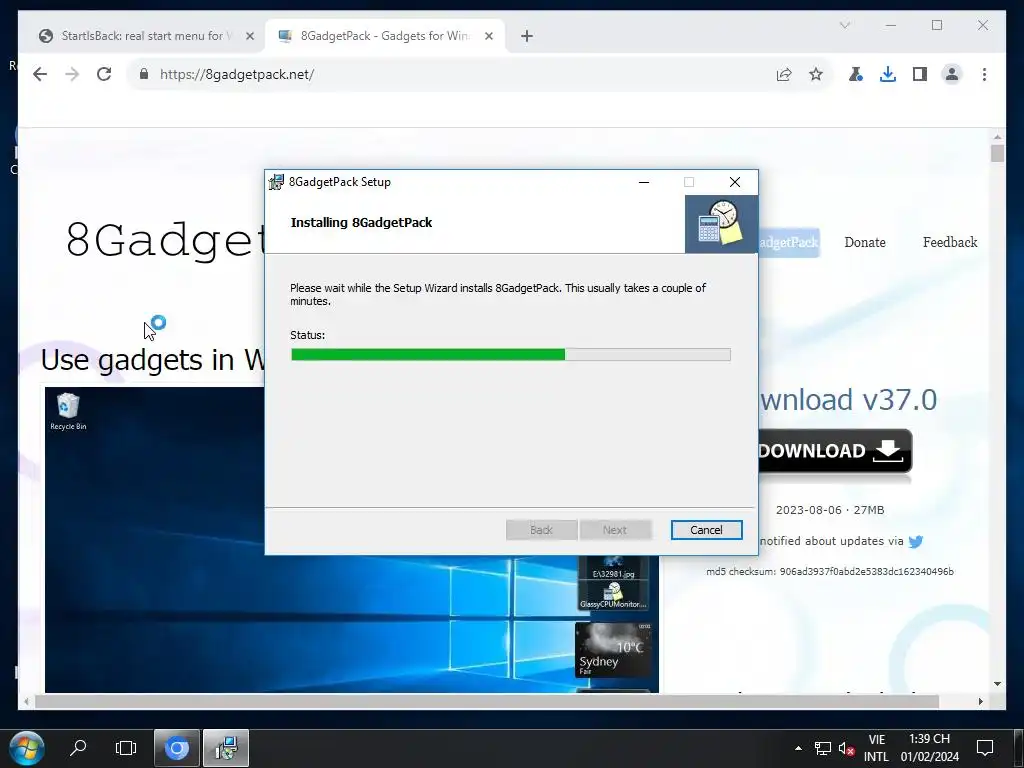Minimize the 8GadgetPack Setup window
Viewport: 1024px width, 768px height.
point(644,182)
